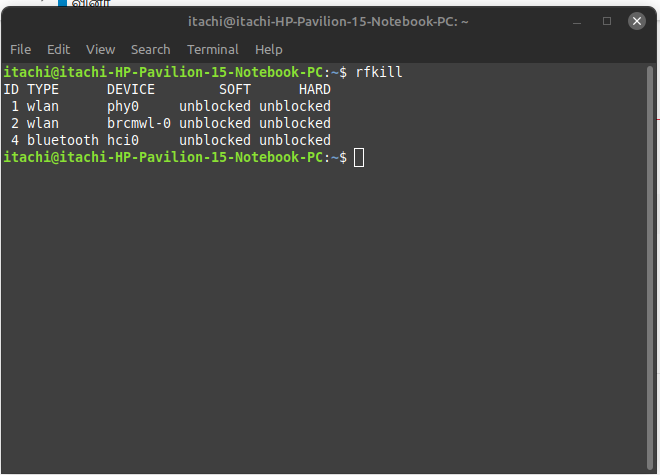This screenshot has height=475, width=660.
Task: Click the empty terminal area below the prompt
Action: tap(330, 320)
